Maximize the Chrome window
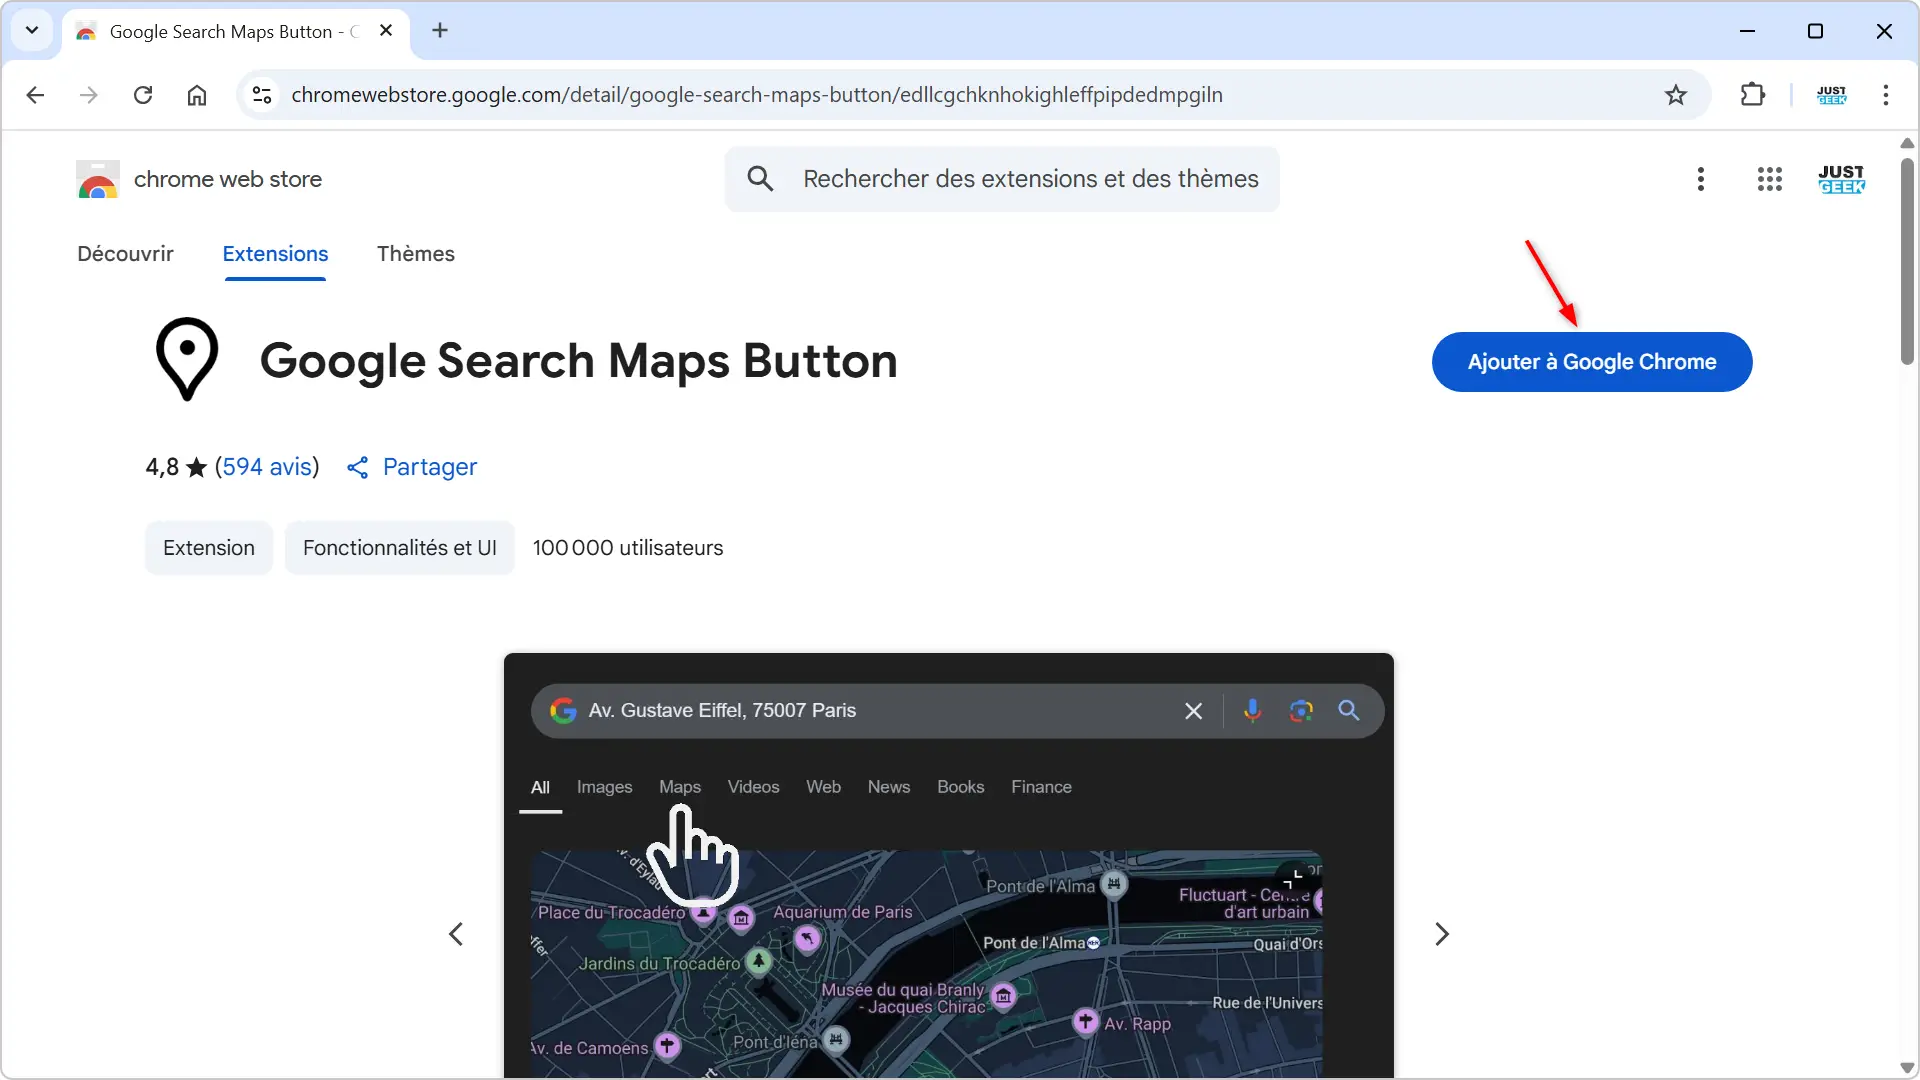1920x1080 pixels. (x=1815, y=31)
